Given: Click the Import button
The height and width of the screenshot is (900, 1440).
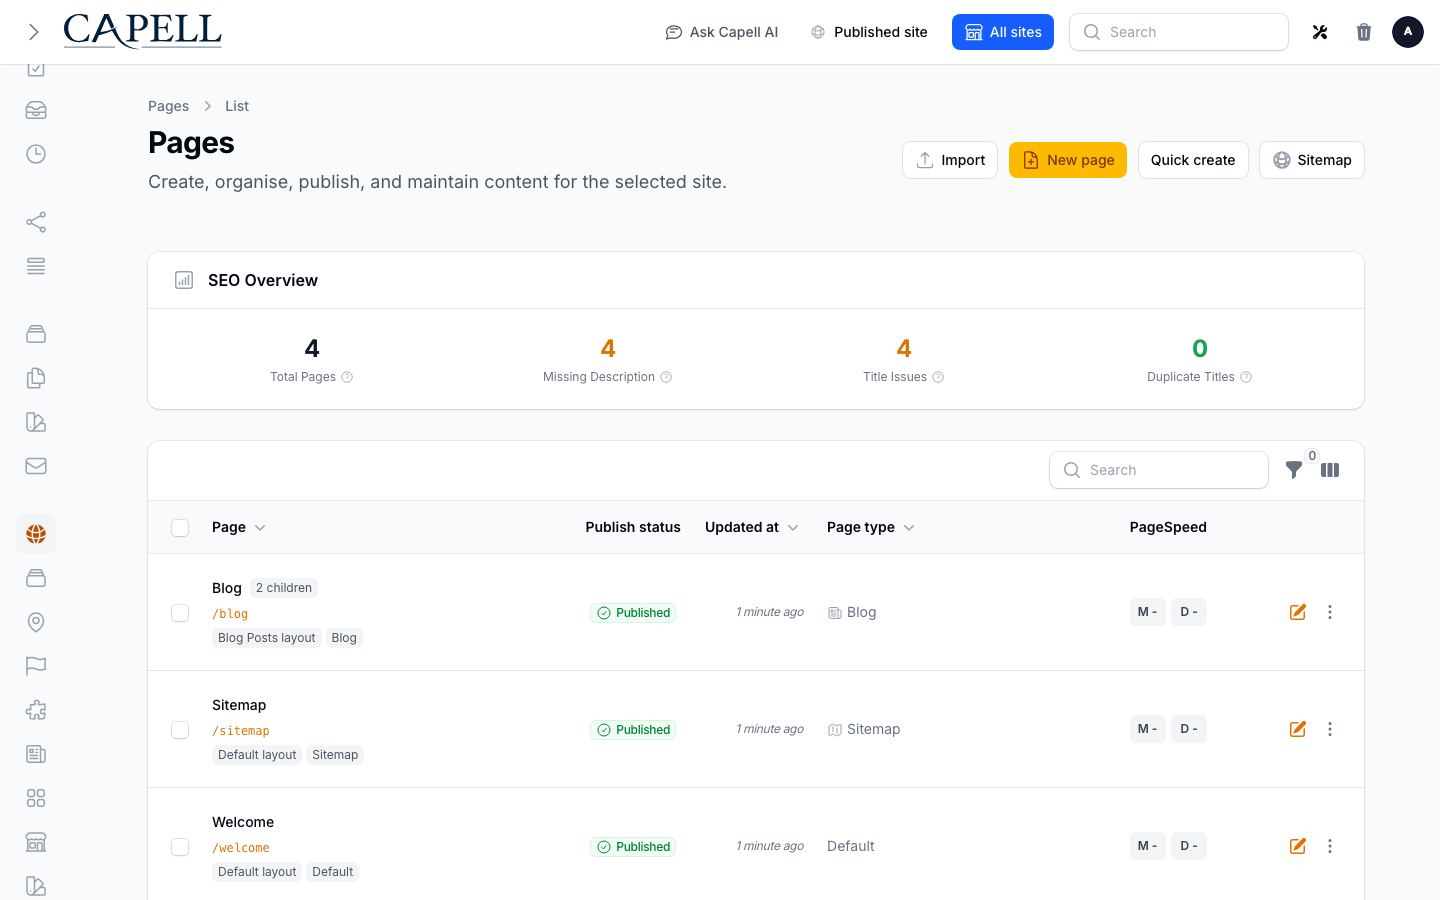Looking at the screenshot, I should tap(950, 160).
